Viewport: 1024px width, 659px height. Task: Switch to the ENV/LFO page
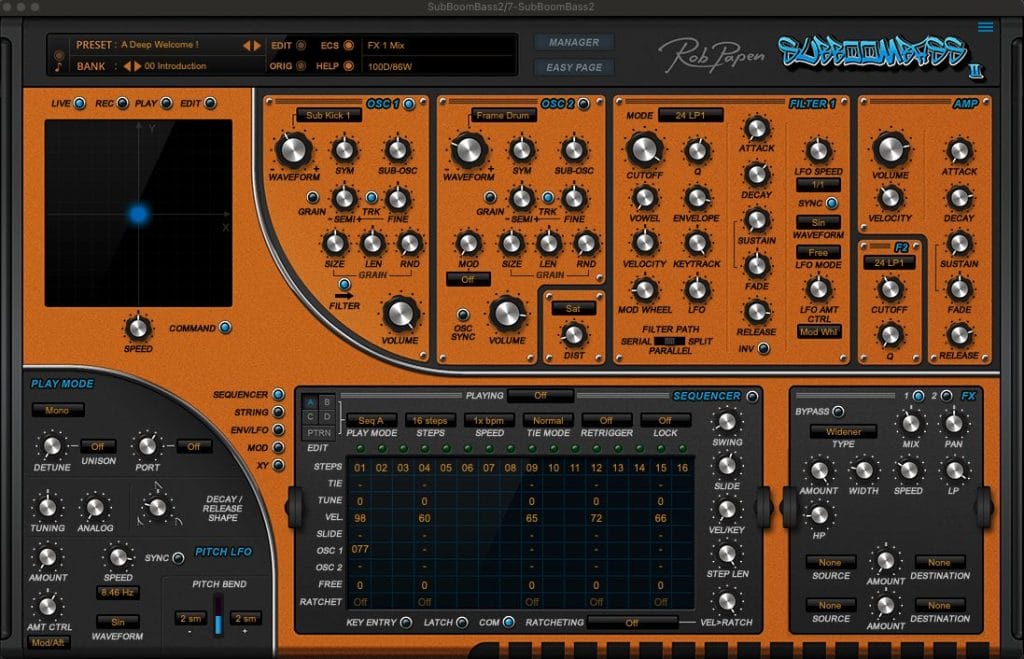click(x=278, y=430)
